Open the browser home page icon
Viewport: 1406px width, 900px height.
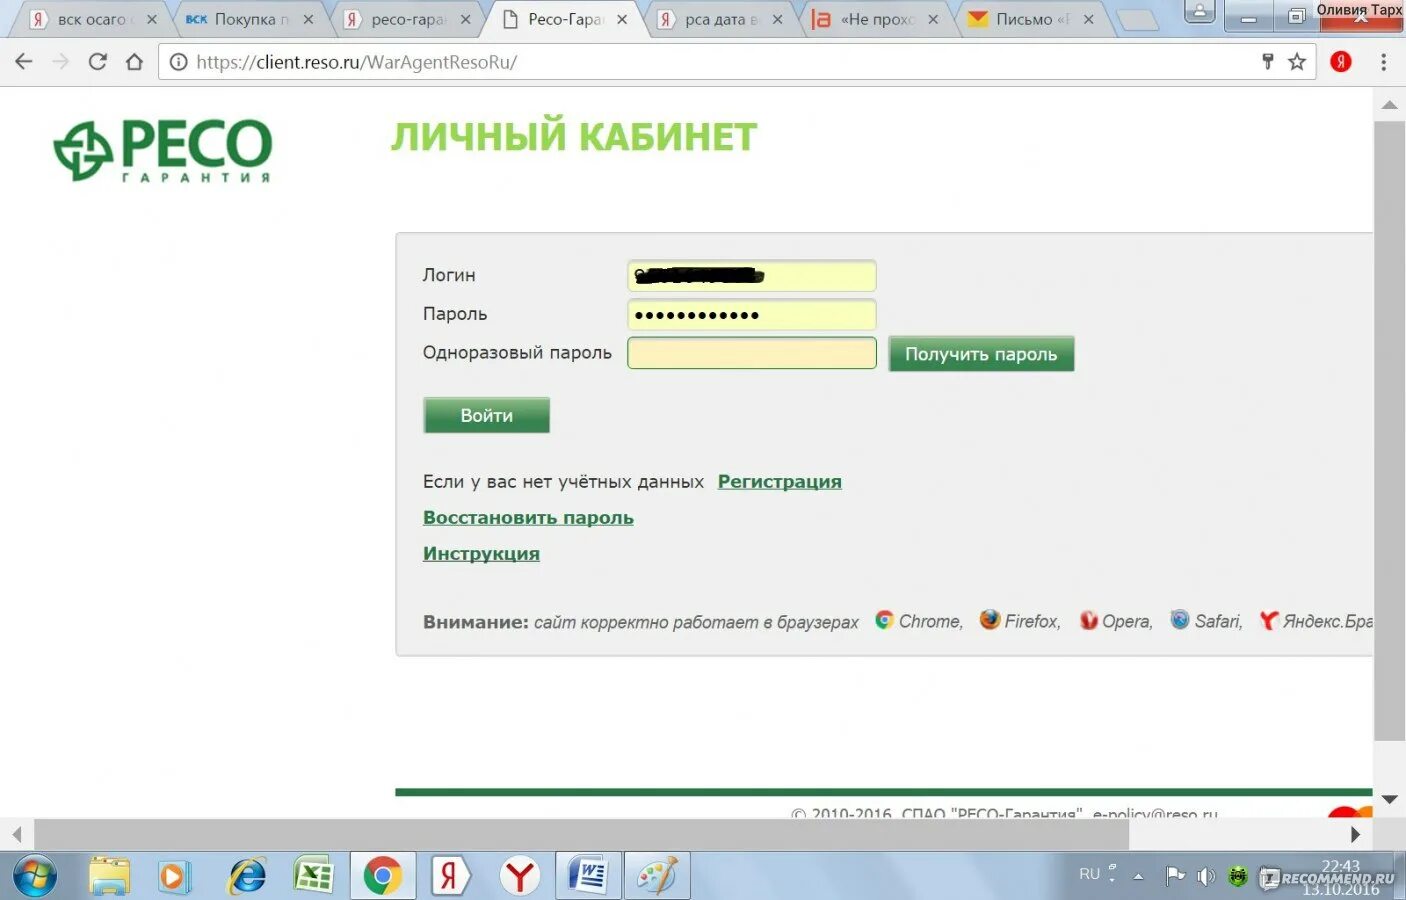pyautogui.click(x=134, y=62)
